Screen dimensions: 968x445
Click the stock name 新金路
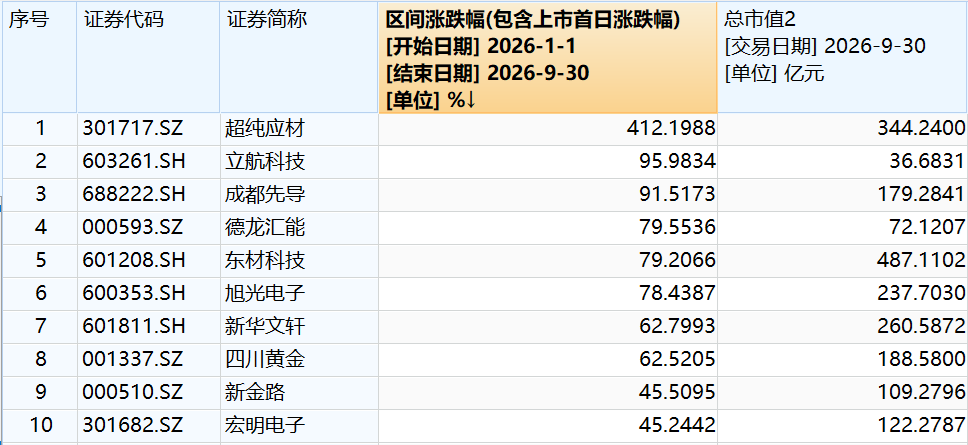(x=256, y=392)
